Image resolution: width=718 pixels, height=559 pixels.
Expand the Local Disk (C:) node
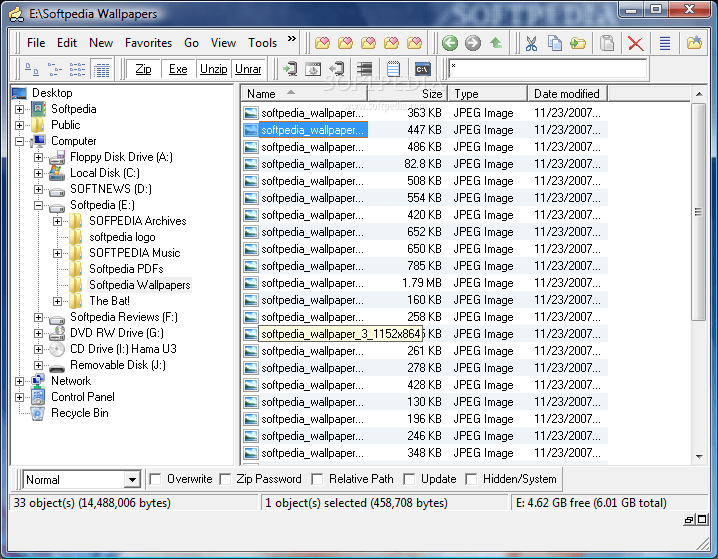coord(38,174)
